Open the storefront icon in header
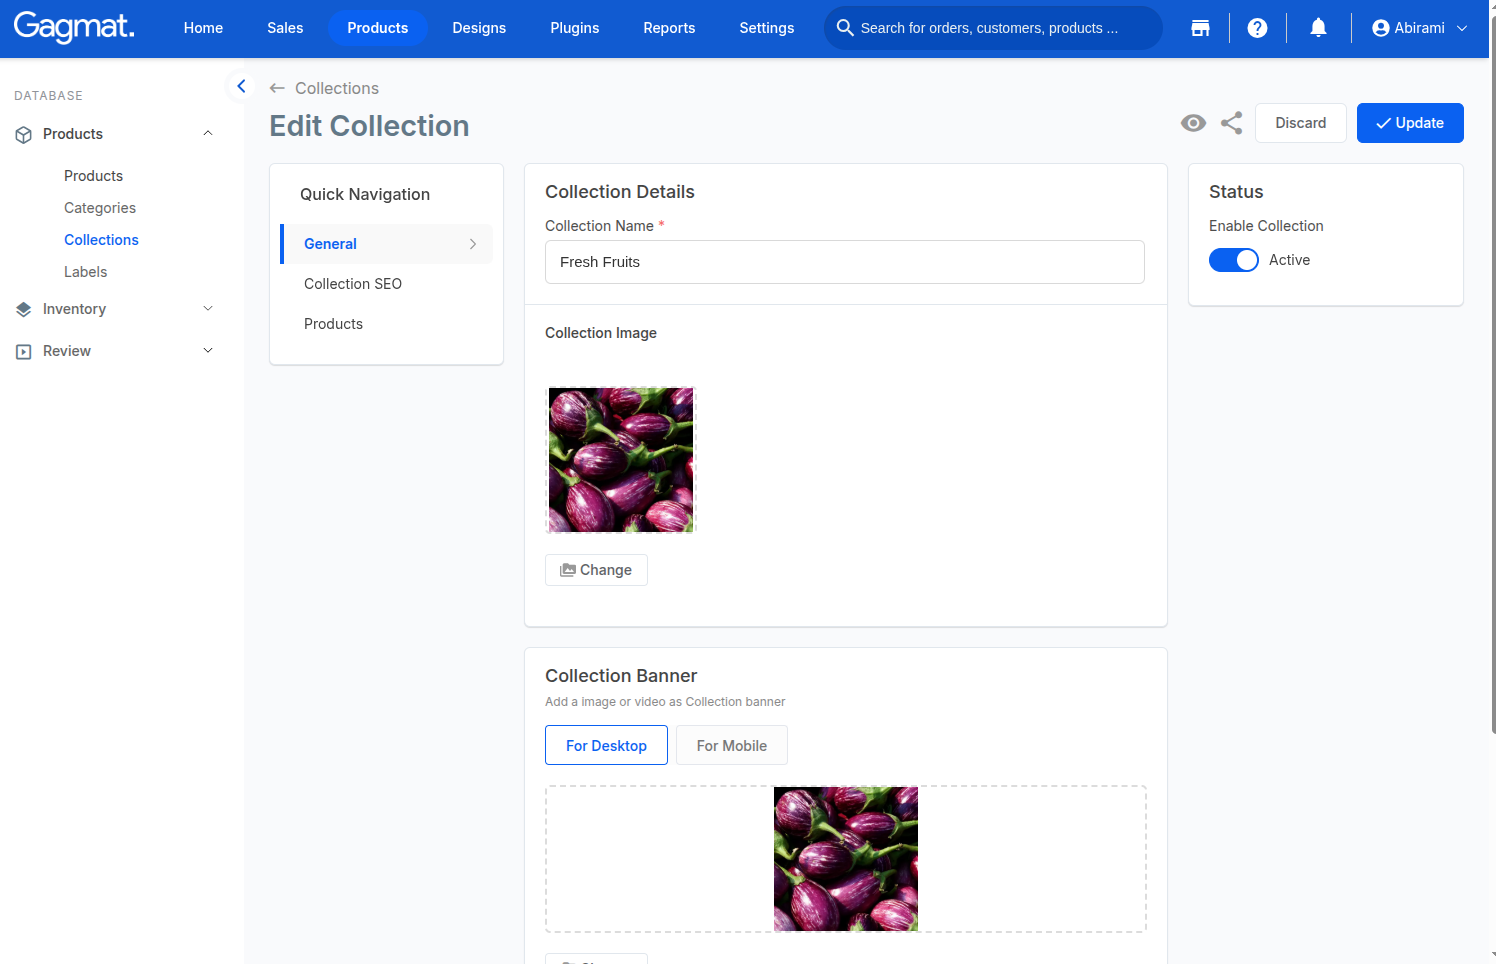This screenshot has height=964, width=1496. click(1201, 28)
